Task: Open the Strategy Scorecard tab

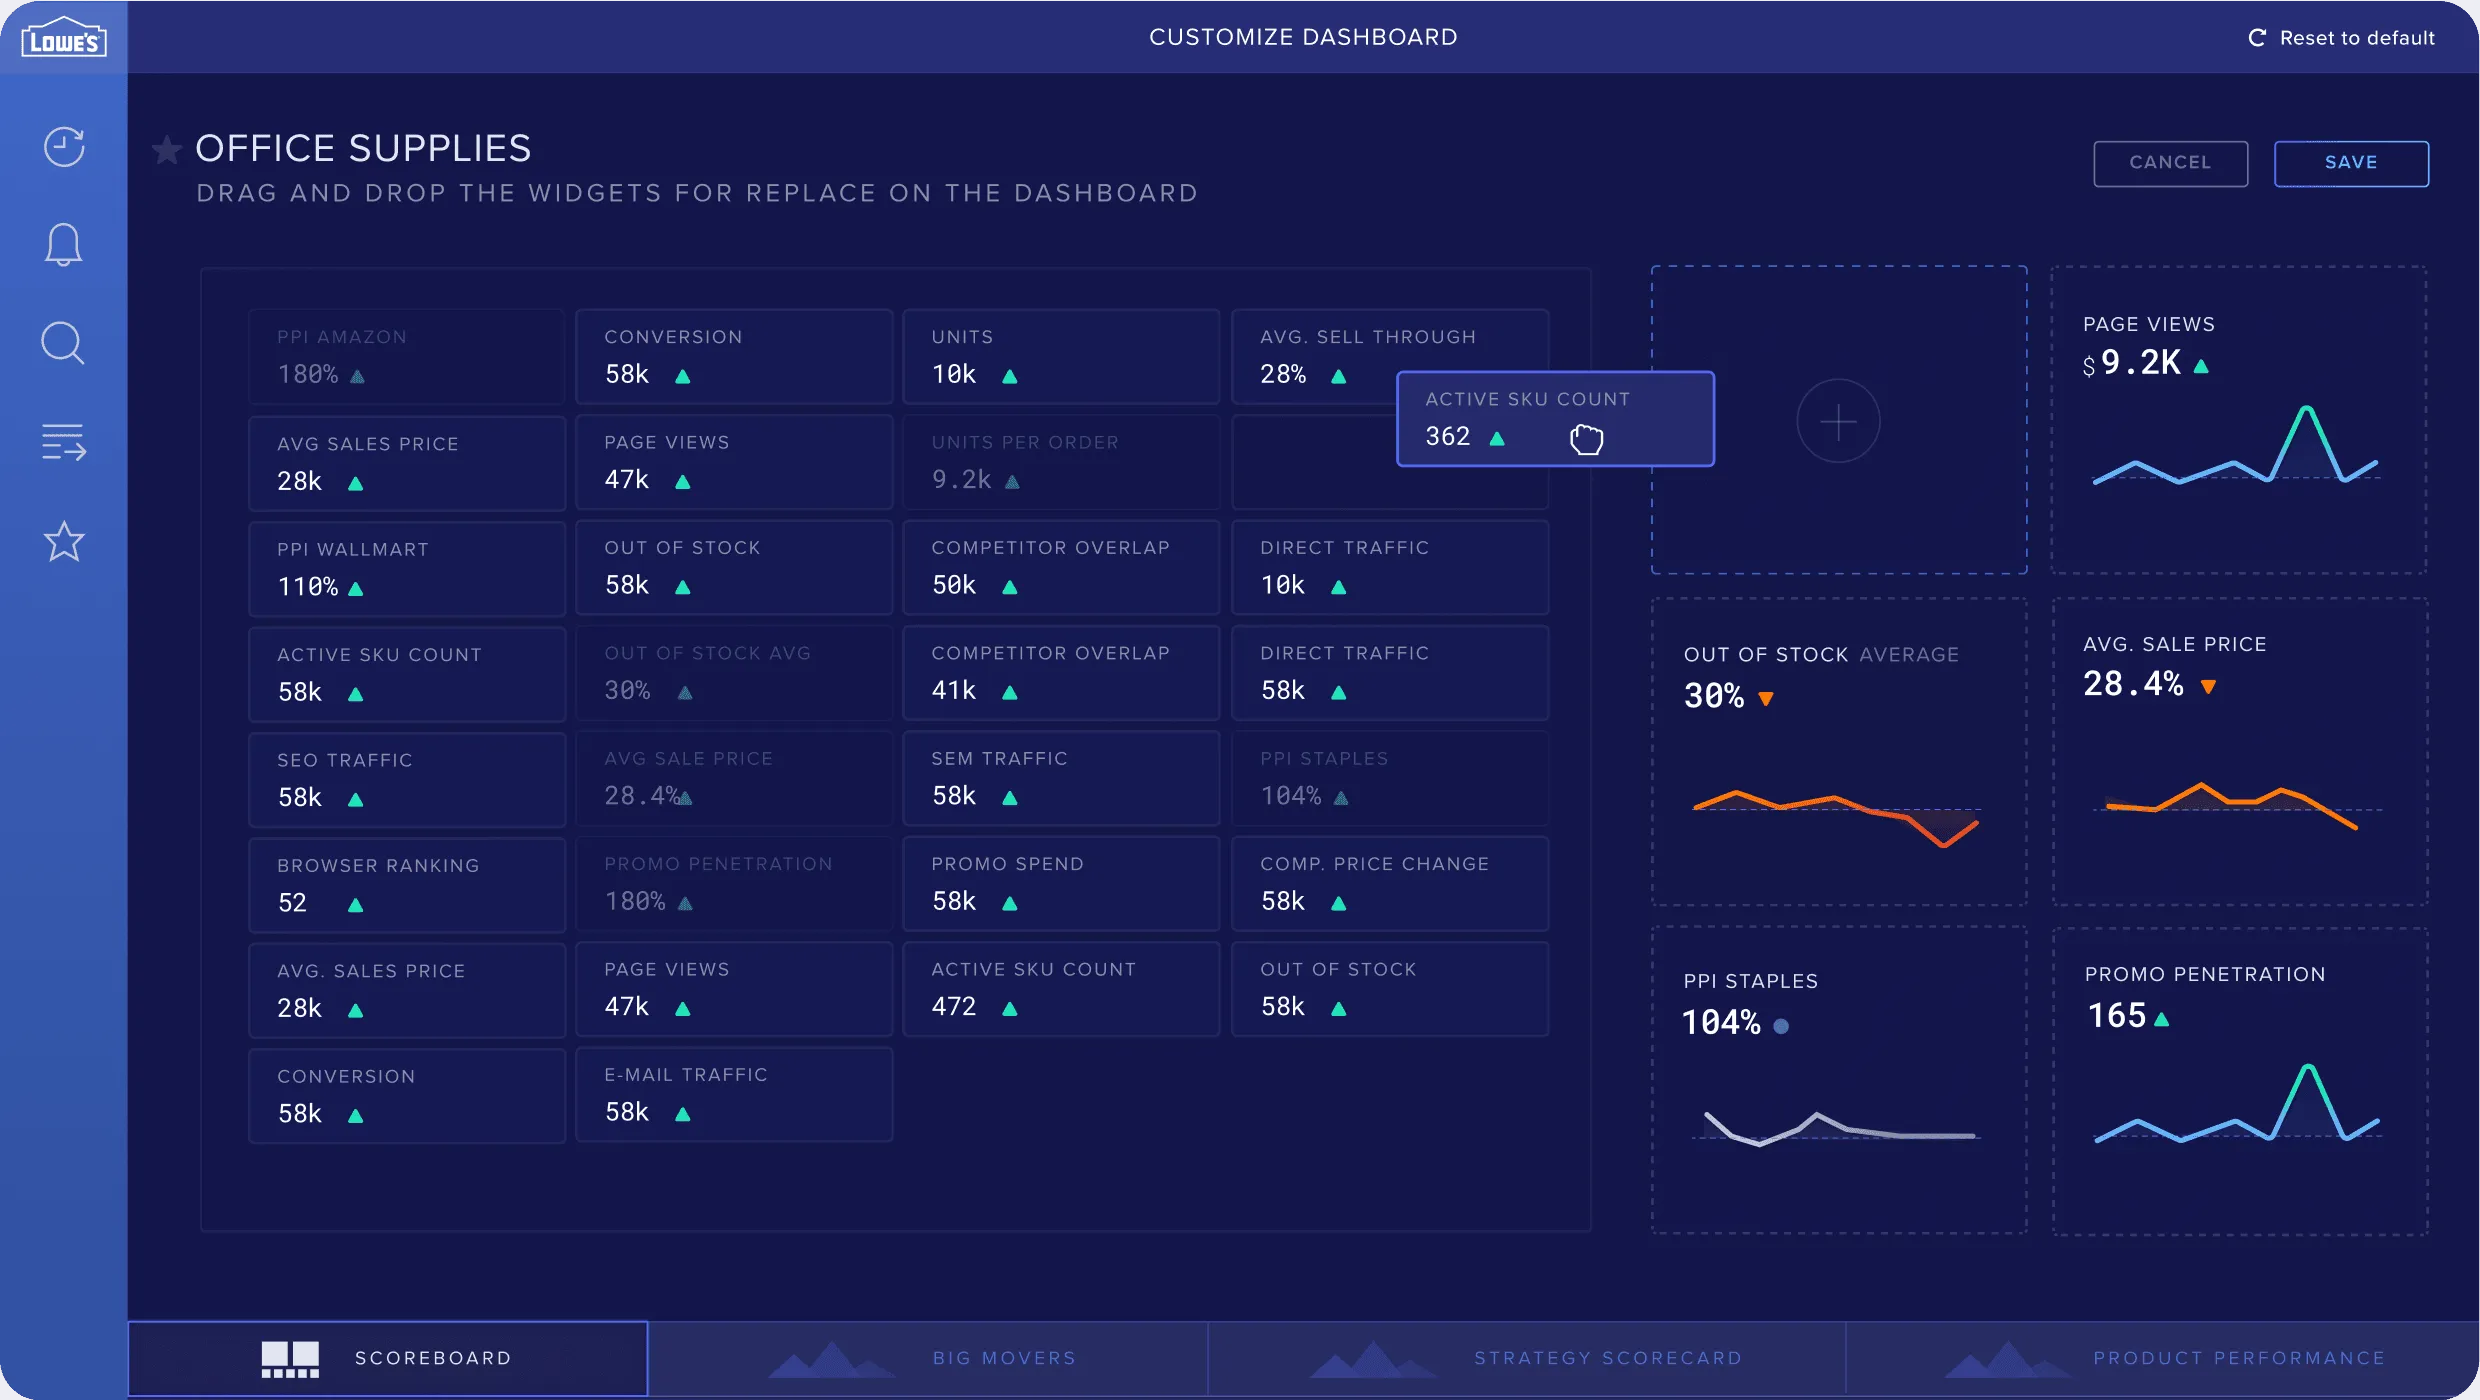Action: (x=1527, y=1358)
